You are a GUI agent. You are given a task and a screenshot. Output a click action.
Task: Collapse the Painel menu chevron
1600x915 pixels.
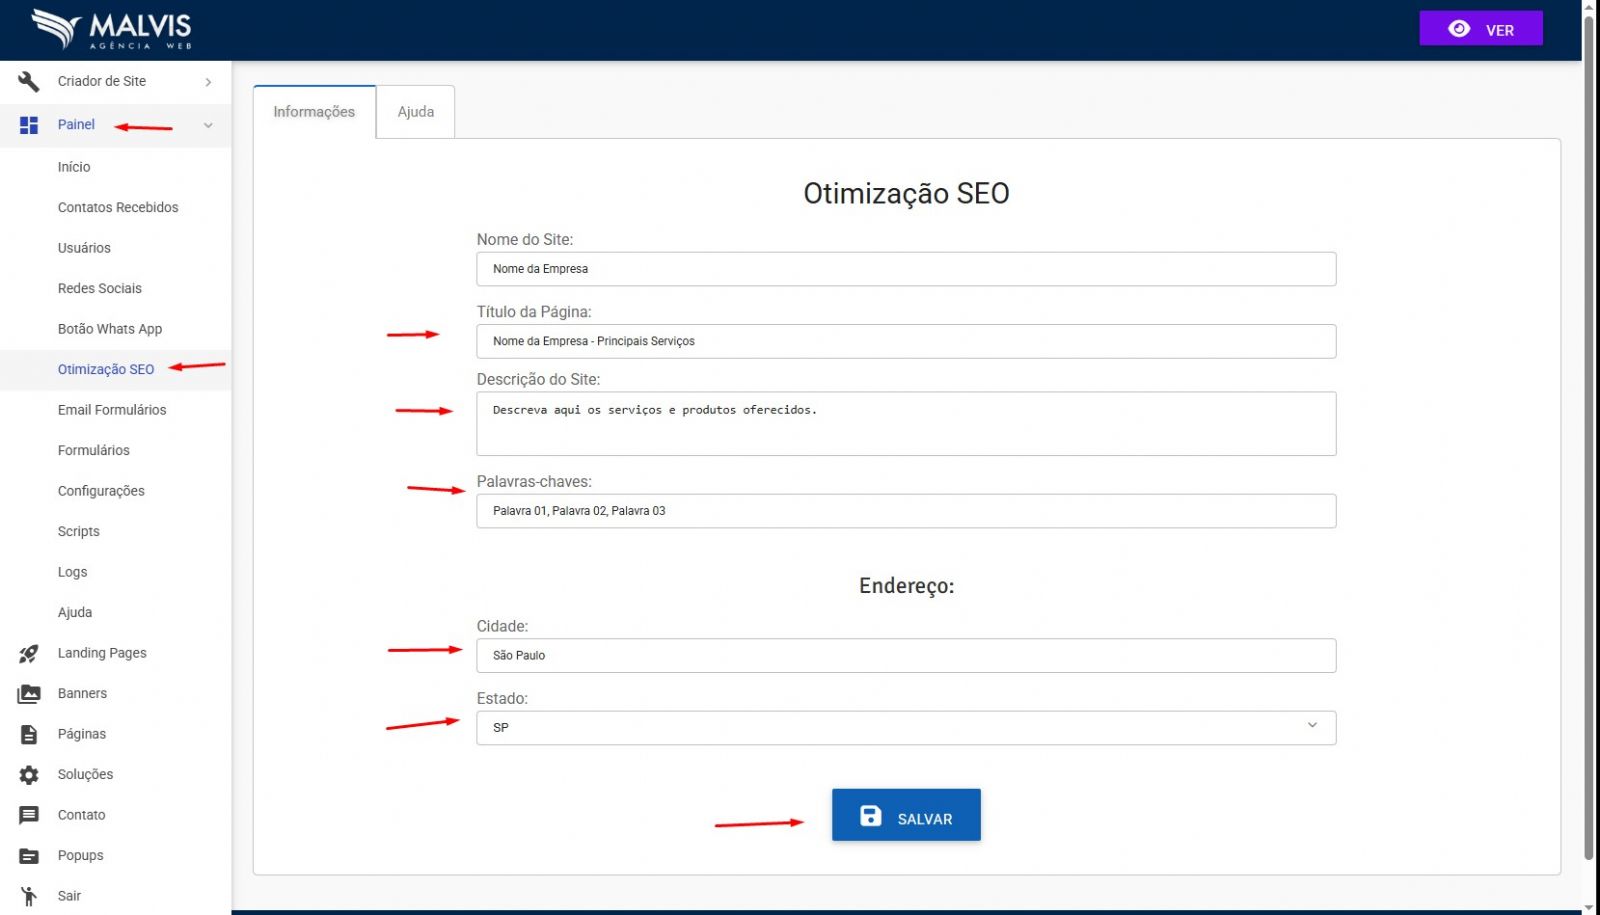tap(208, 125)
